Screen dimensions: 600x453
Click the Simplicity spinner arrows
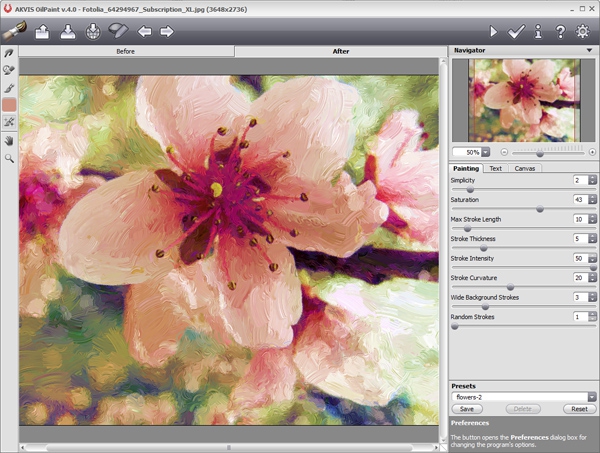point(592,180)
